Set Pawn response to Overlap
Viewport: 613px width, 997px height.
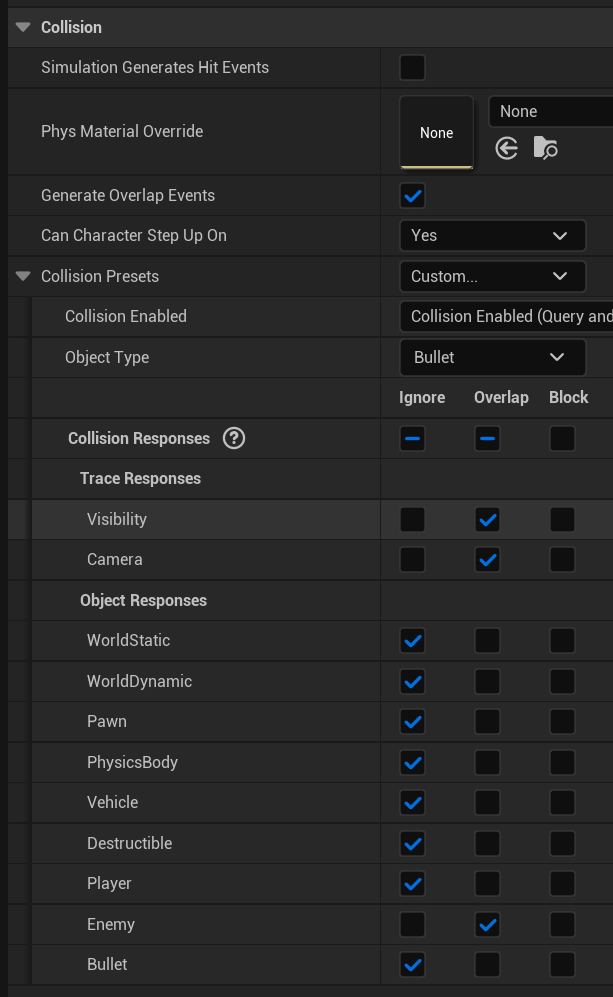[x=487, y=721]
